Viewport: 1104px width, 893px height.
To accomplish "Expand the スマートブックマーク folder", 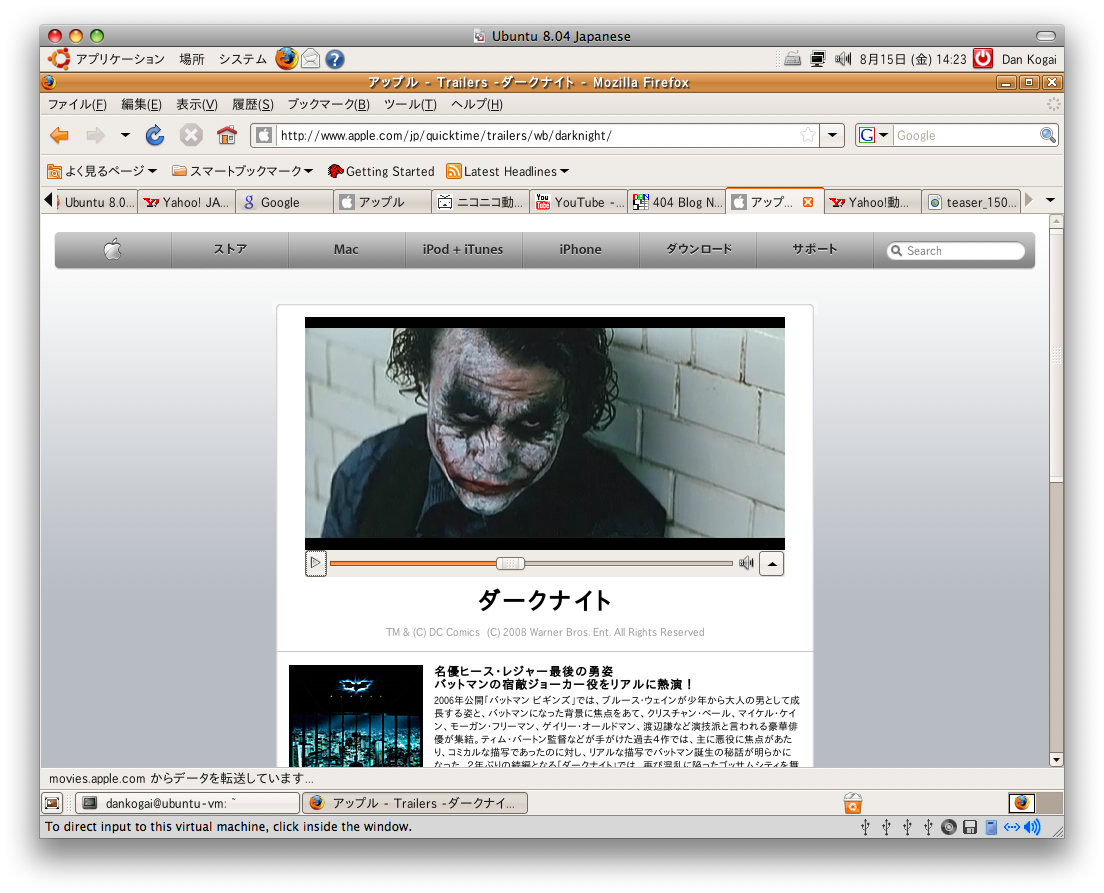I will click(242, 171).
